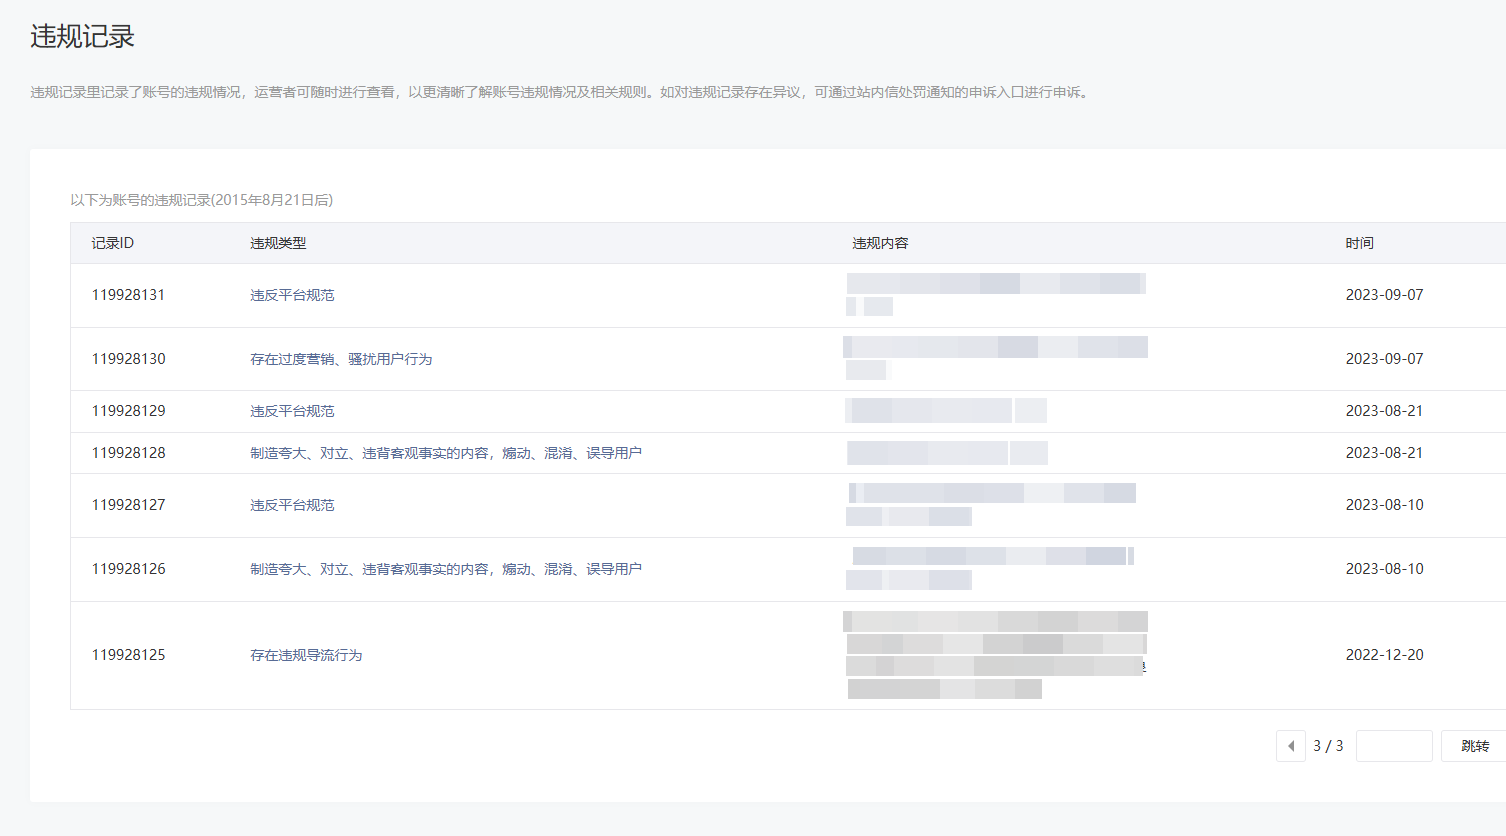The height and width of the screenshot is (836, 1506).
Task: Click the page number input box
Action: click(1394, 746)
